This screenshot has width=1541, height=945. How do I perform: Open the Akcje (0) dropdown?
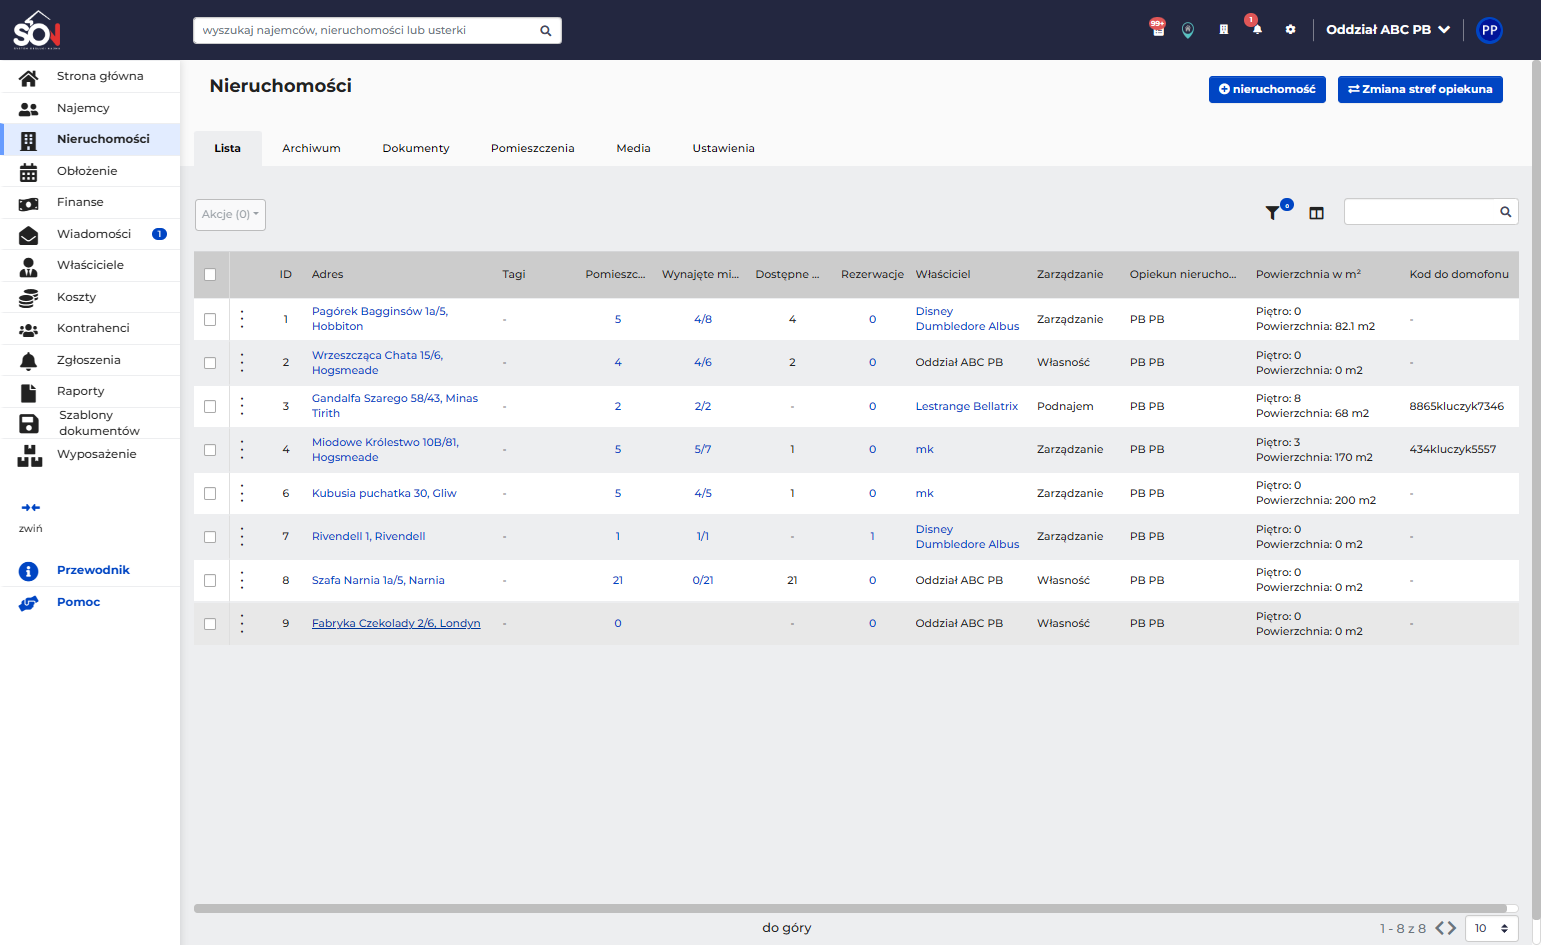(x=230, y=214)
